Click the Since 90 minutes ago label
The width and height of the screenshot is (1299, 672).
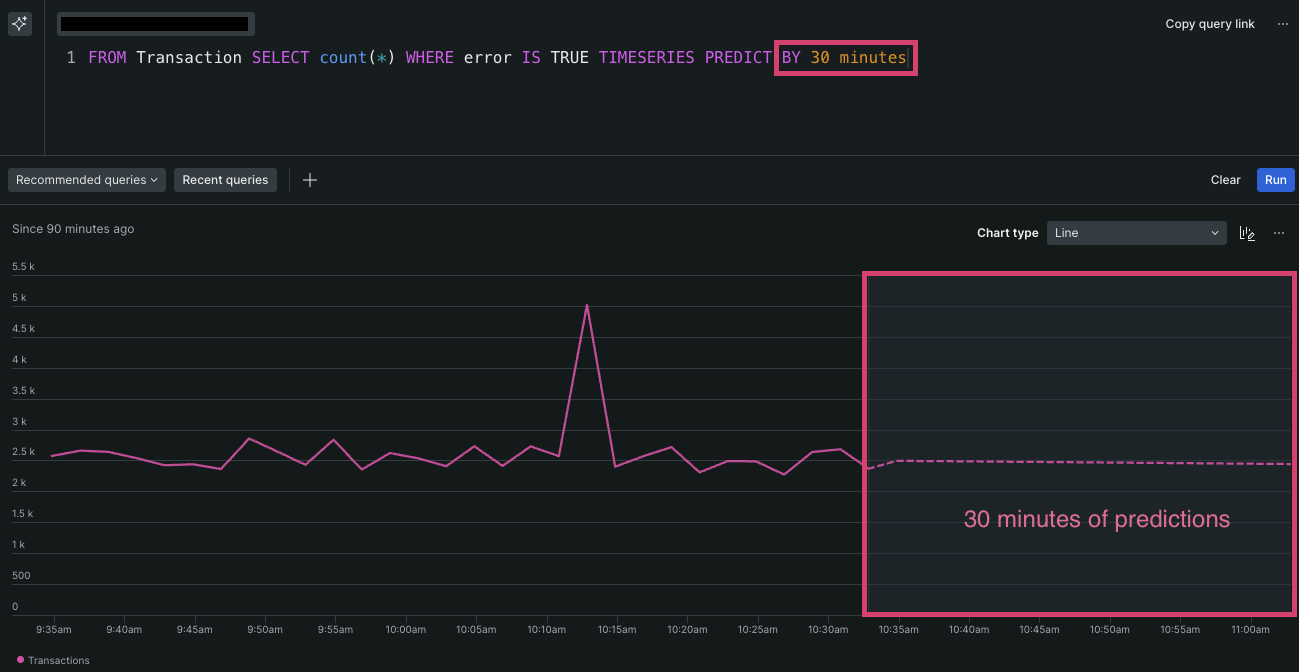click(73, 229)
